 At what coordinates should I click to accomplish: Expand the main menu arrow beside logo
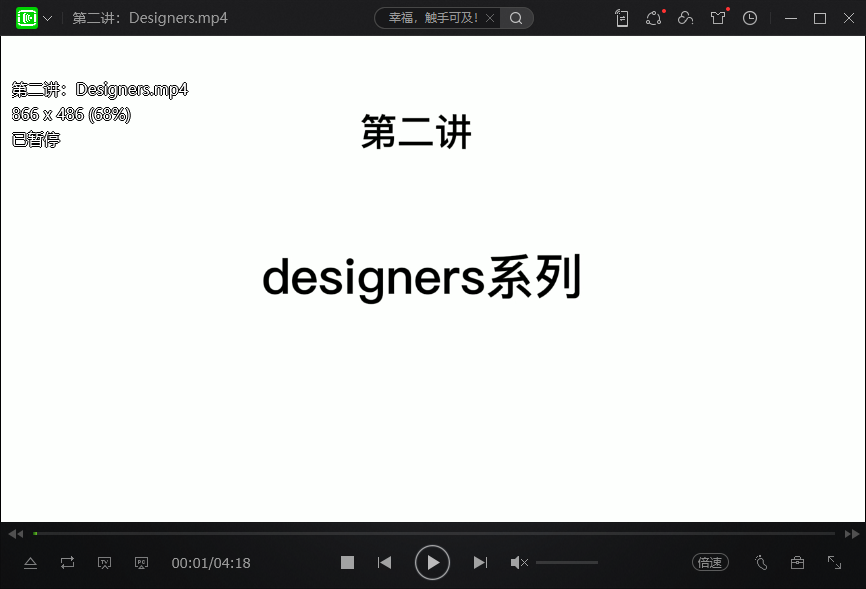point(48,18)
